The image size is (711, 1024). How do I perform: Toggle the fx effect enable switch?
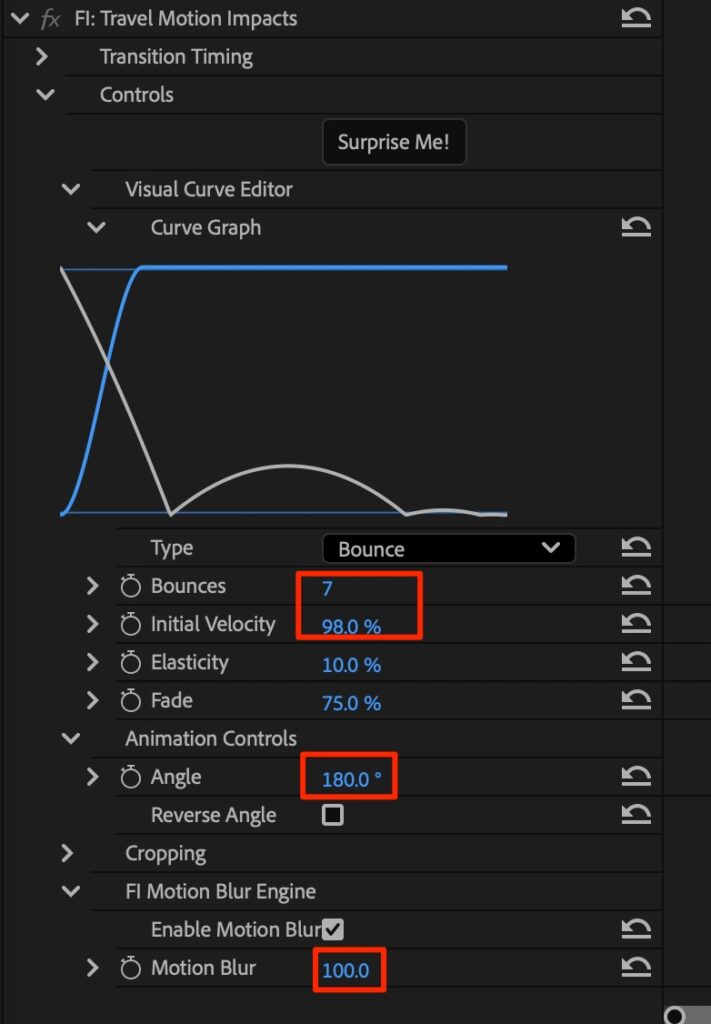50,19
